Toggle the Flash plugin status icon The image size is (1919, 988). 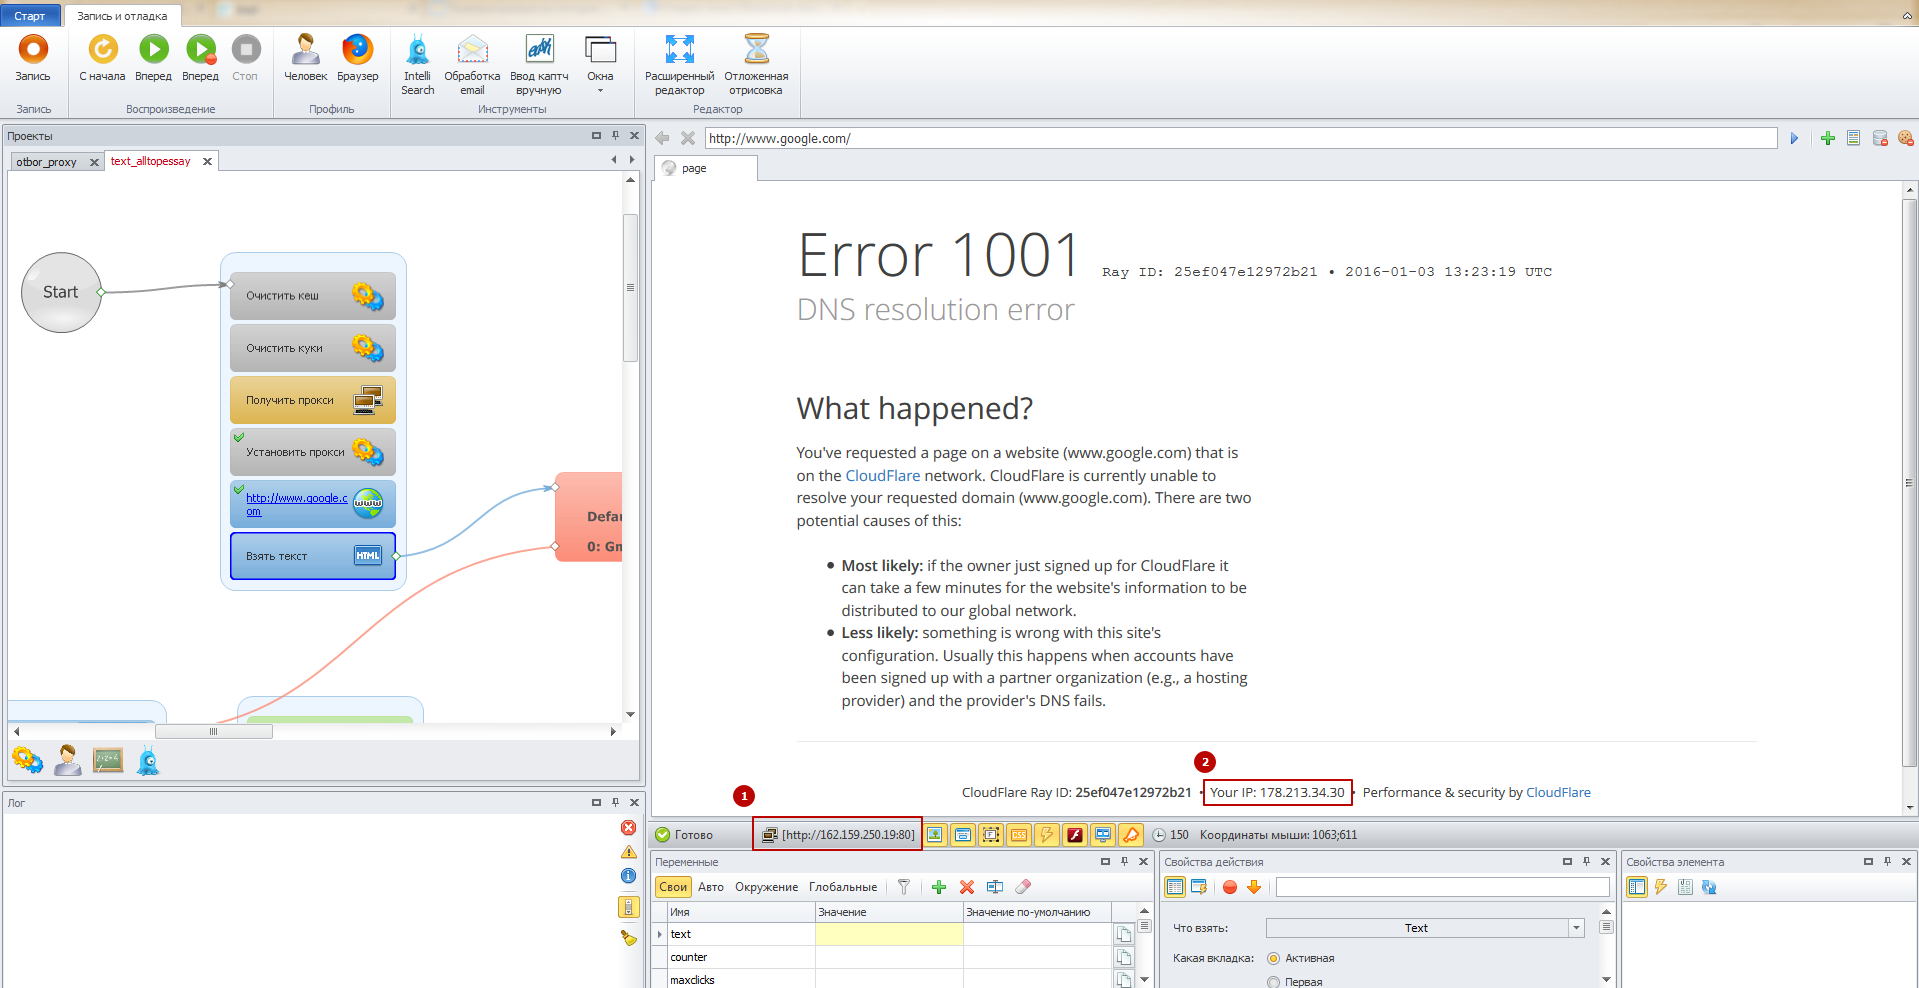1075,835
